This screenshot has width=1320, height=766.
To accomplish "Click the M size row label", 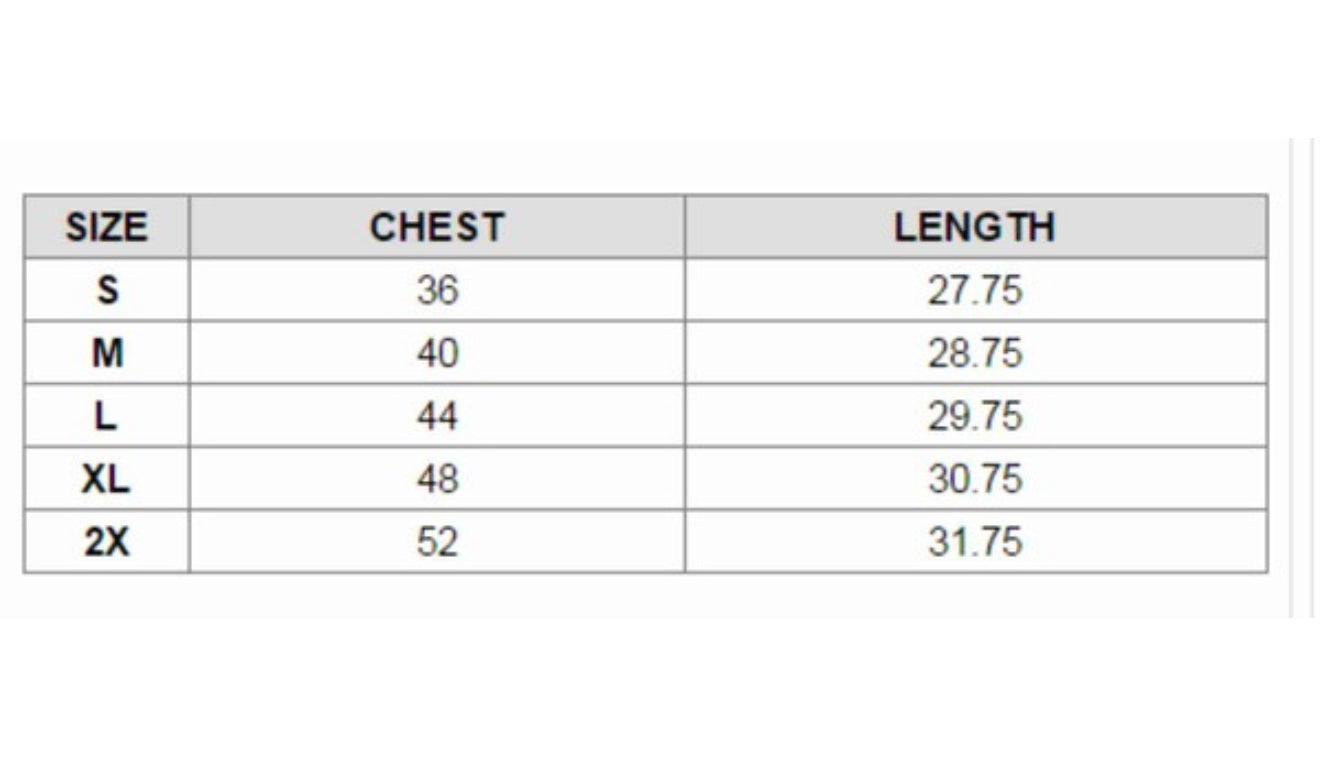I will click(x=106, y=353).
